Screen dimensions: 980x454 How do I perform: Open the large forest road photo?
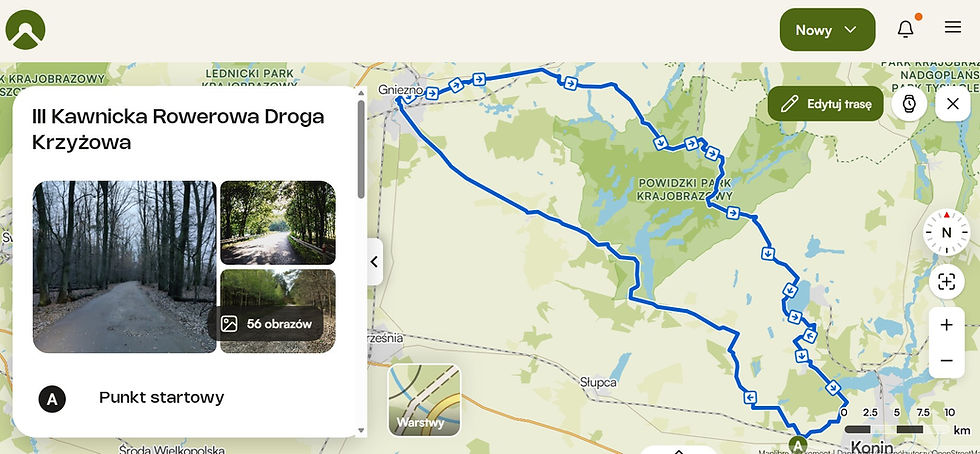coord(124,267)
